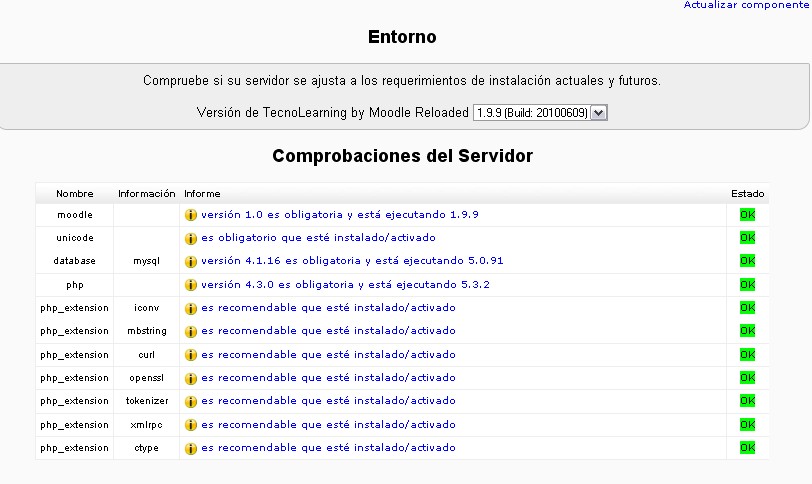Click the info icon in the mbstring row

191,331
